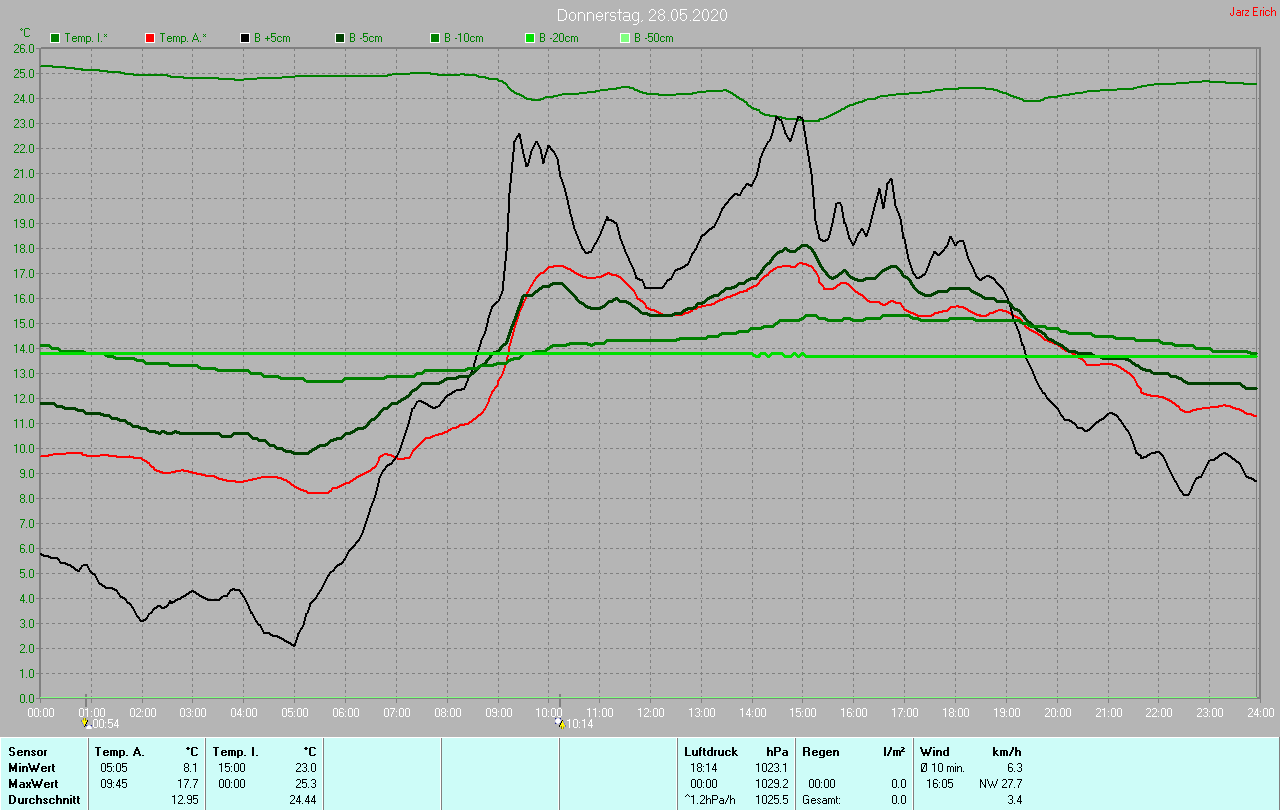Click the light green B -50cm swatch
The image size is (1280, 810).
(625, 38)
